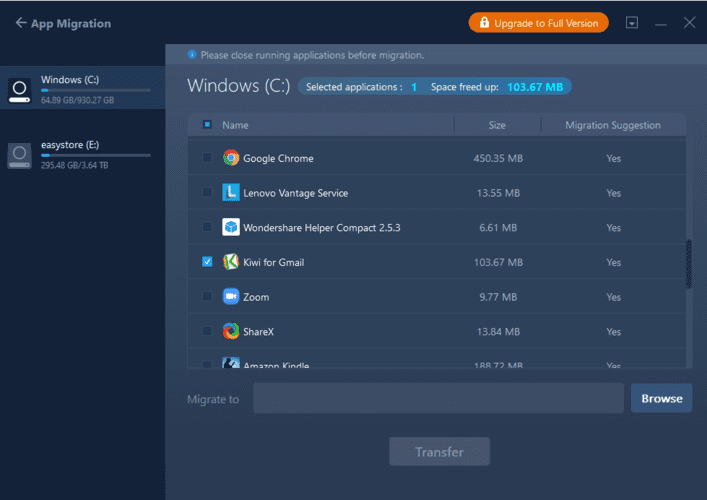707x500 pixels.
Task: Click the 295.48 GB/3.64 TB text
Action: [74, 165]
